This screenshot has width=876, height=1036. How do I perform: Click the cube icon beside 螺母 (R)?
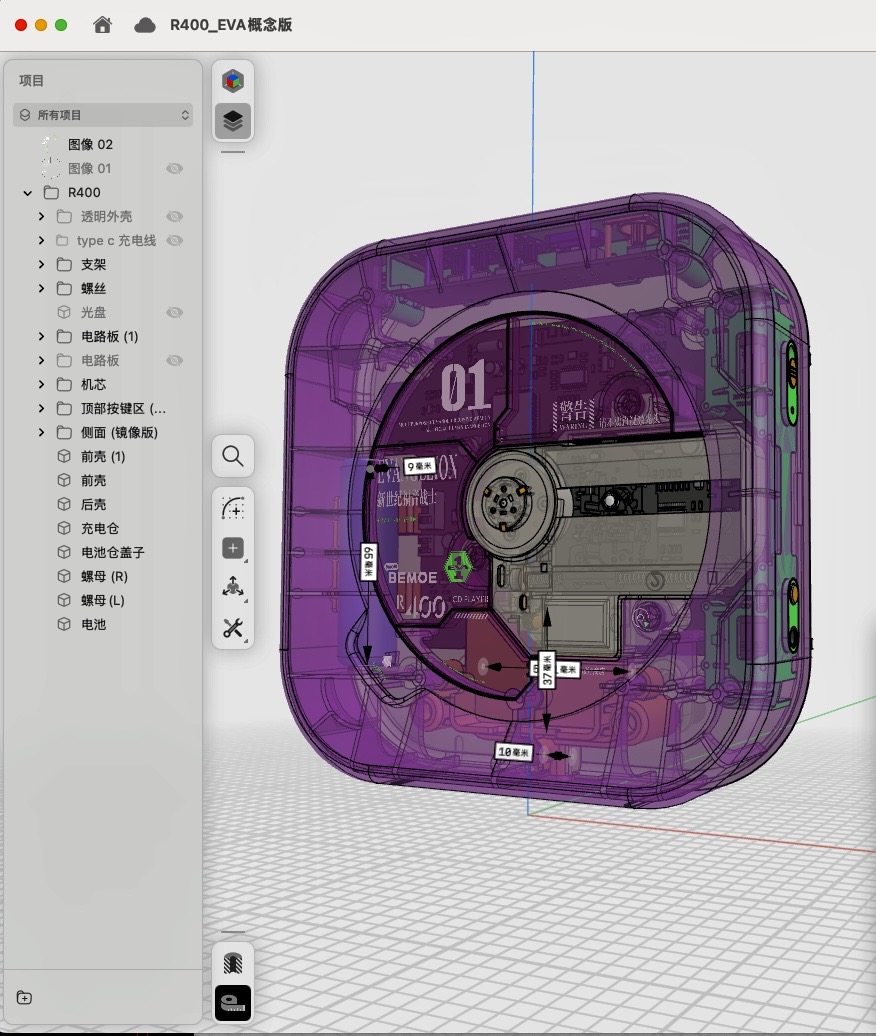coord(64,576)
